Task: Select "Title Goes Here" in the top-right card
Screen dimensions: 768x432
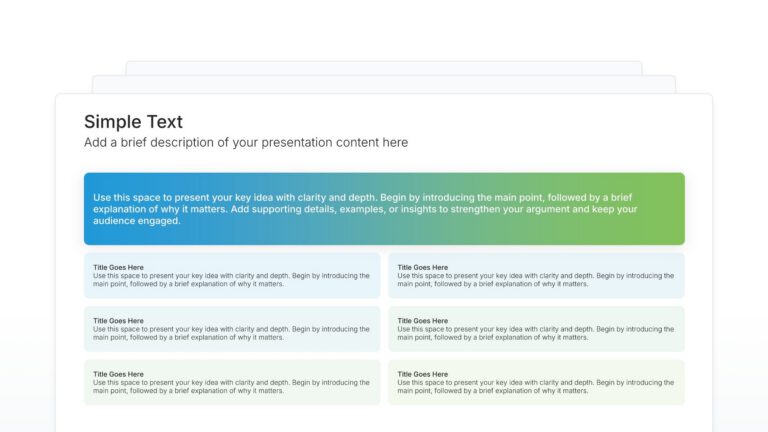Action: pyautogui.click(x=422, y=267)
